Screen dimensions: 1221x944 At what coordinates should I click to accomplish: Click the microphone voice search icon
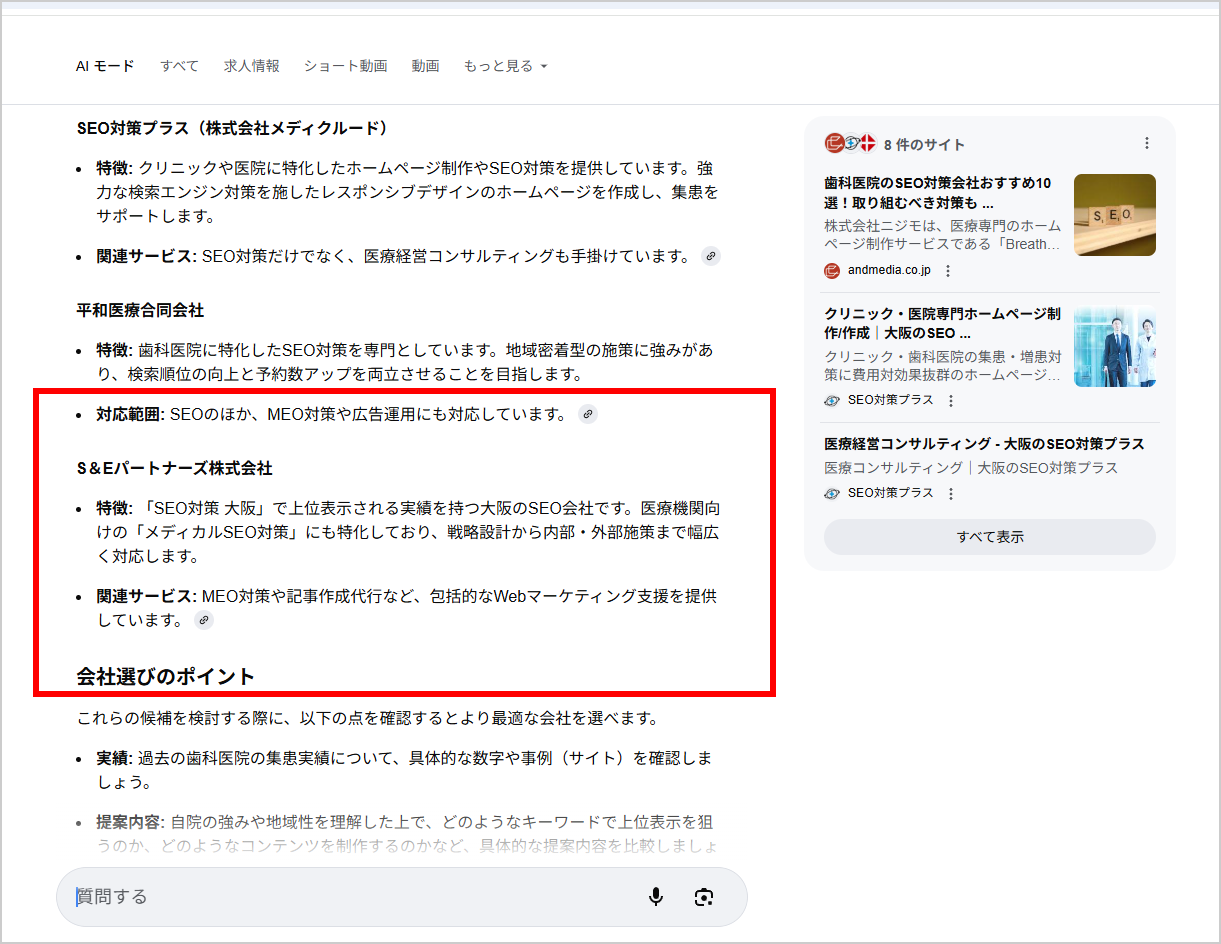pyautogui.click(x=656, y=897)
